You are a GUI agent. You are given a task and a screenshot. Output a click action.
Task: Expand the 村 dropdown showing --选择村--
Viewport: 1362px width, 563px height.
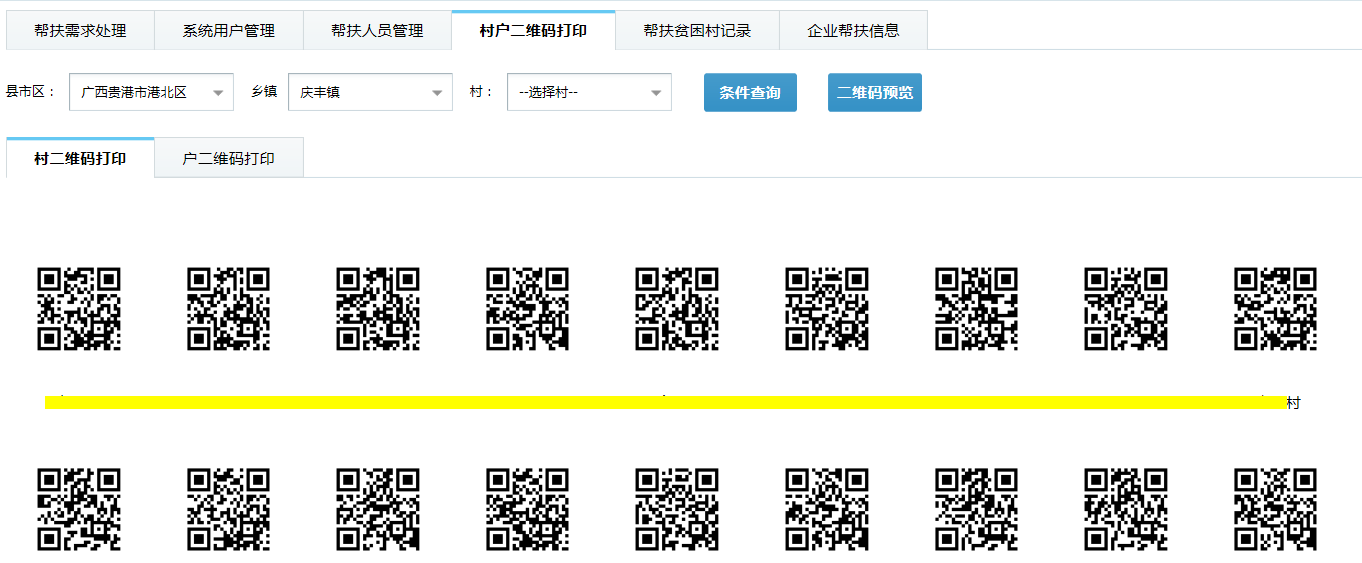tap(589, 92)
